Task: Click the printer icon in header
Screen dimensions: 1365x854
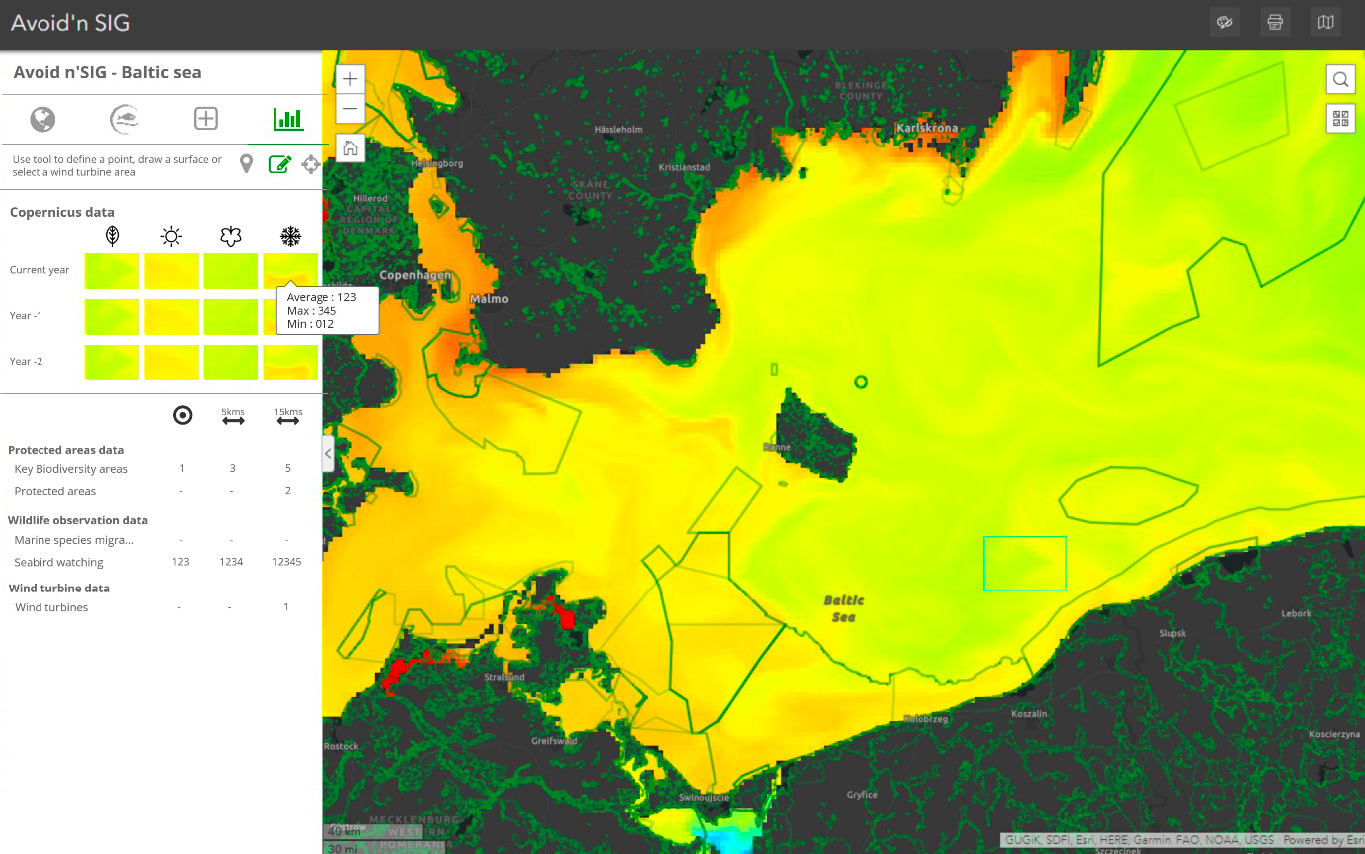Action: pyautogui.click(x=1275, y=22)
